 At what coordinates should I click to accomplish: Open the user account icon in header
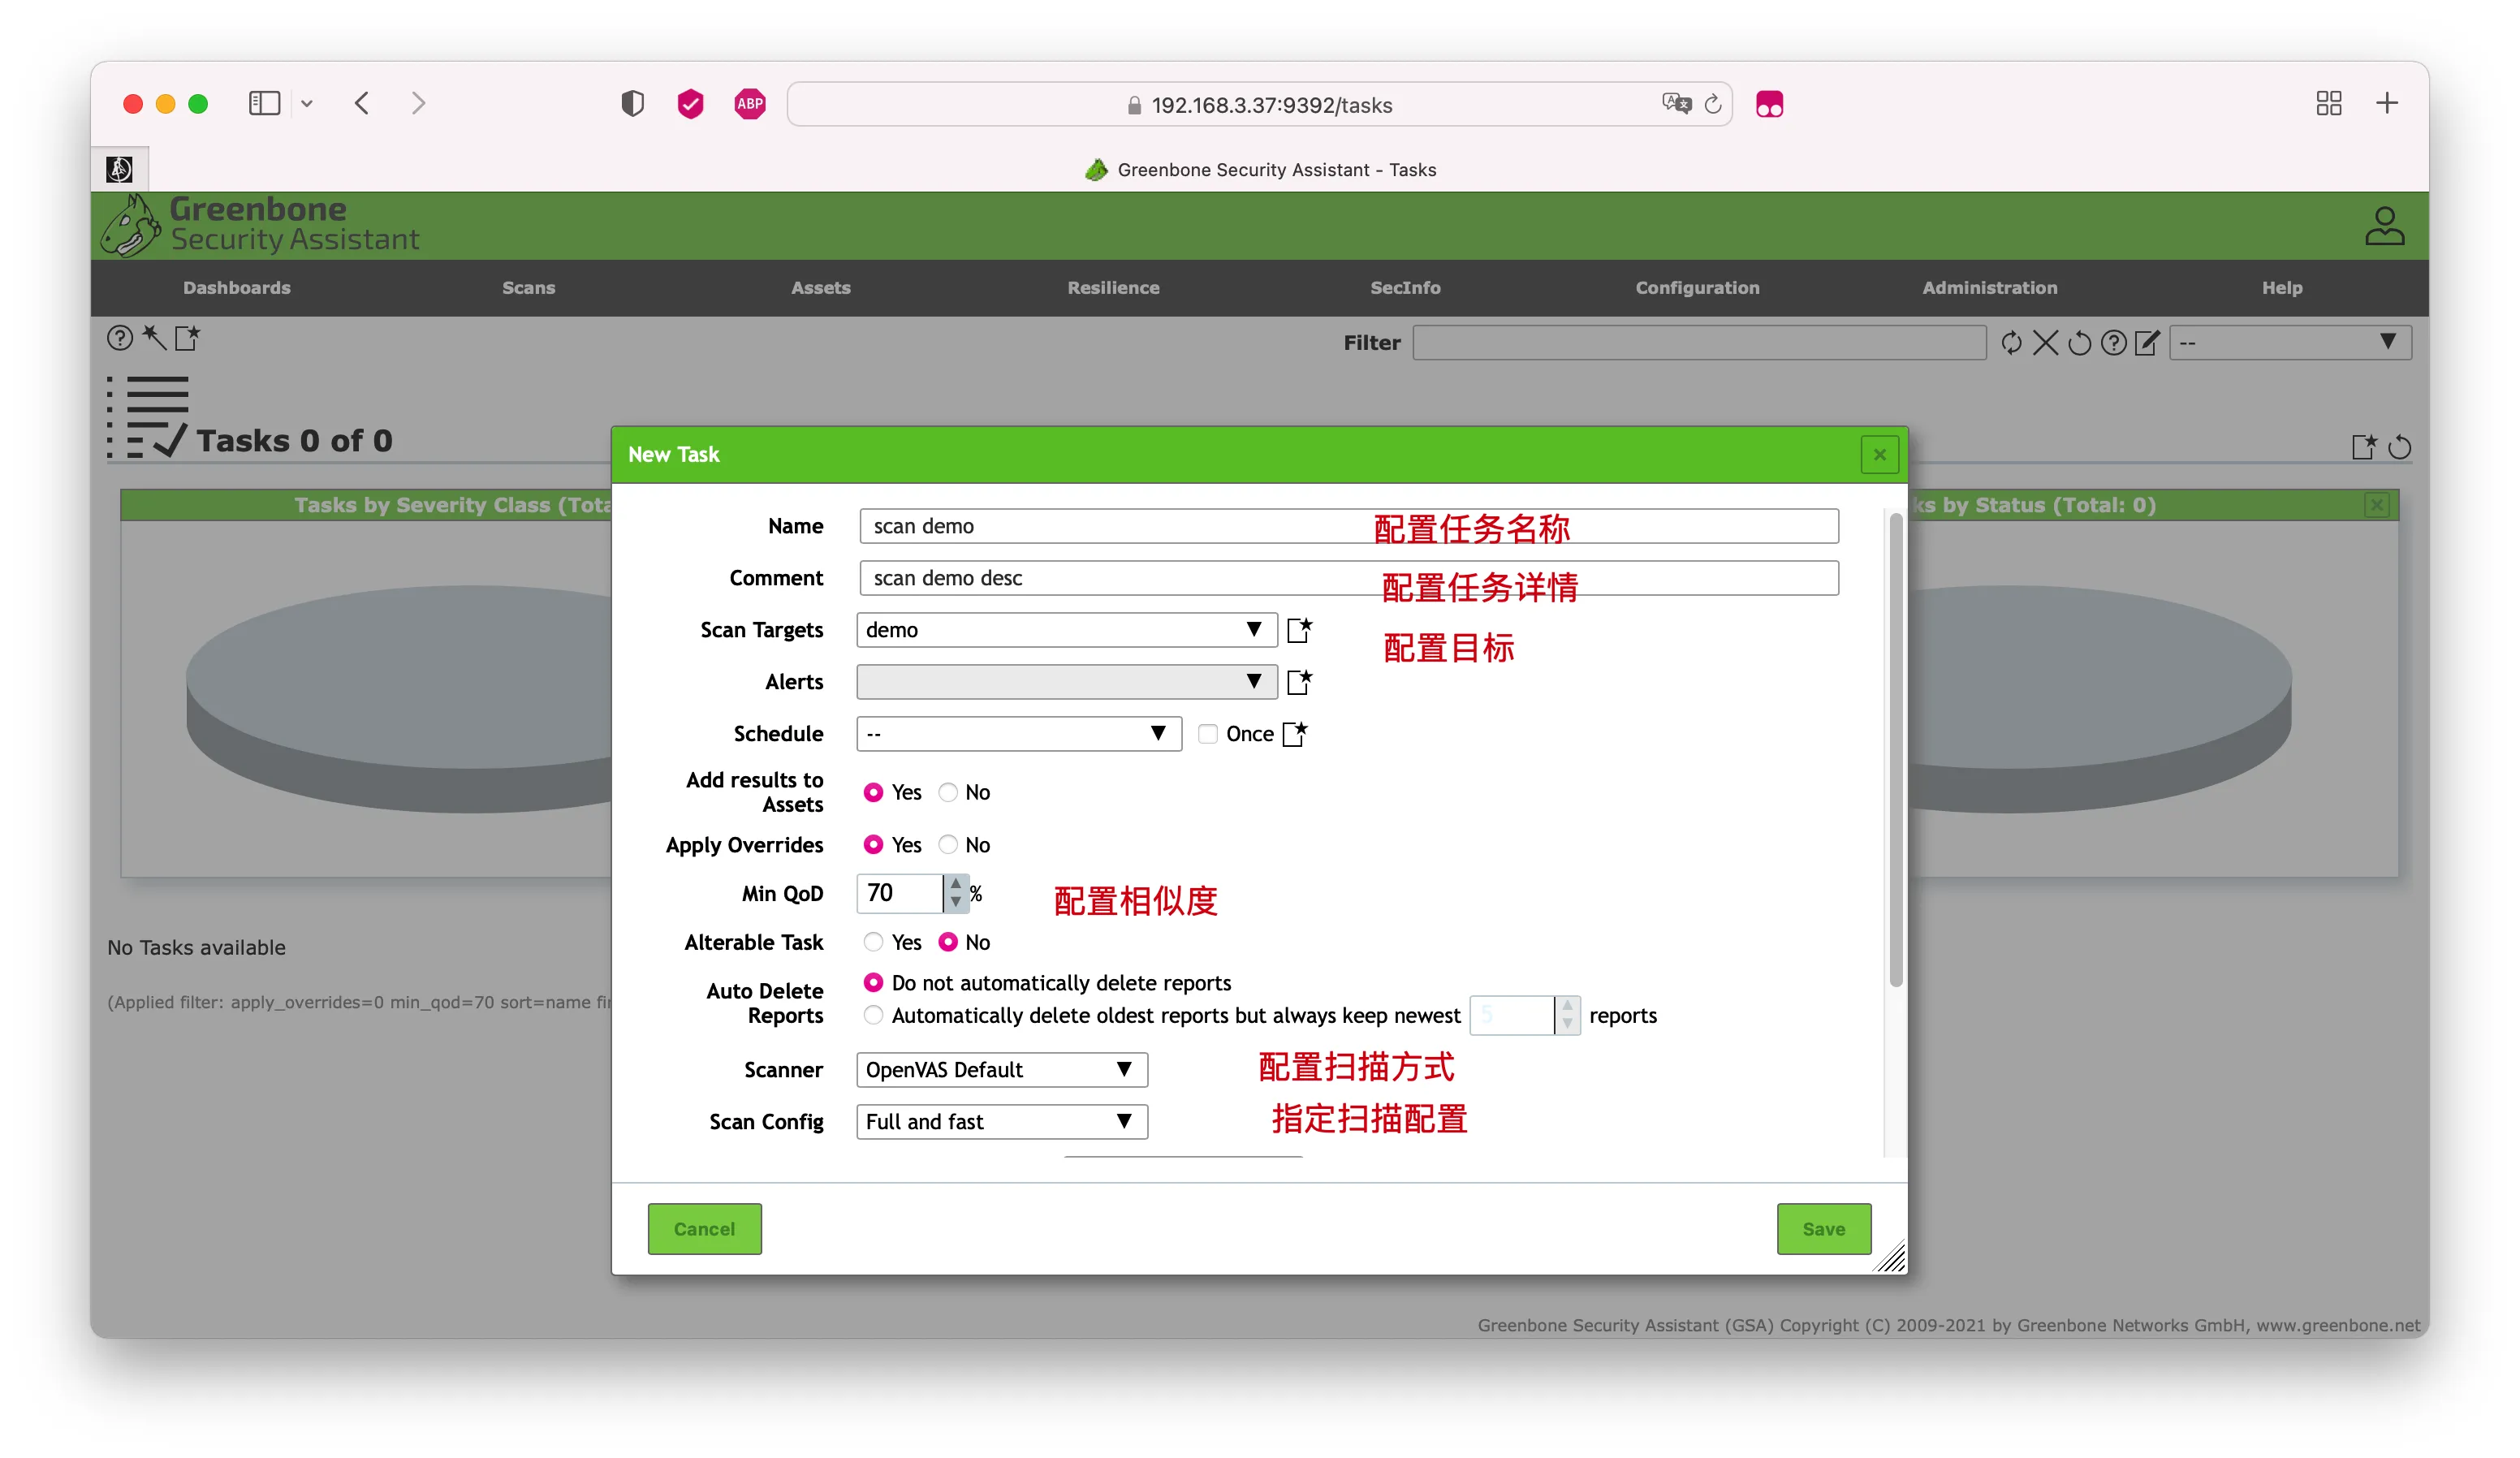coord(2384,226)
